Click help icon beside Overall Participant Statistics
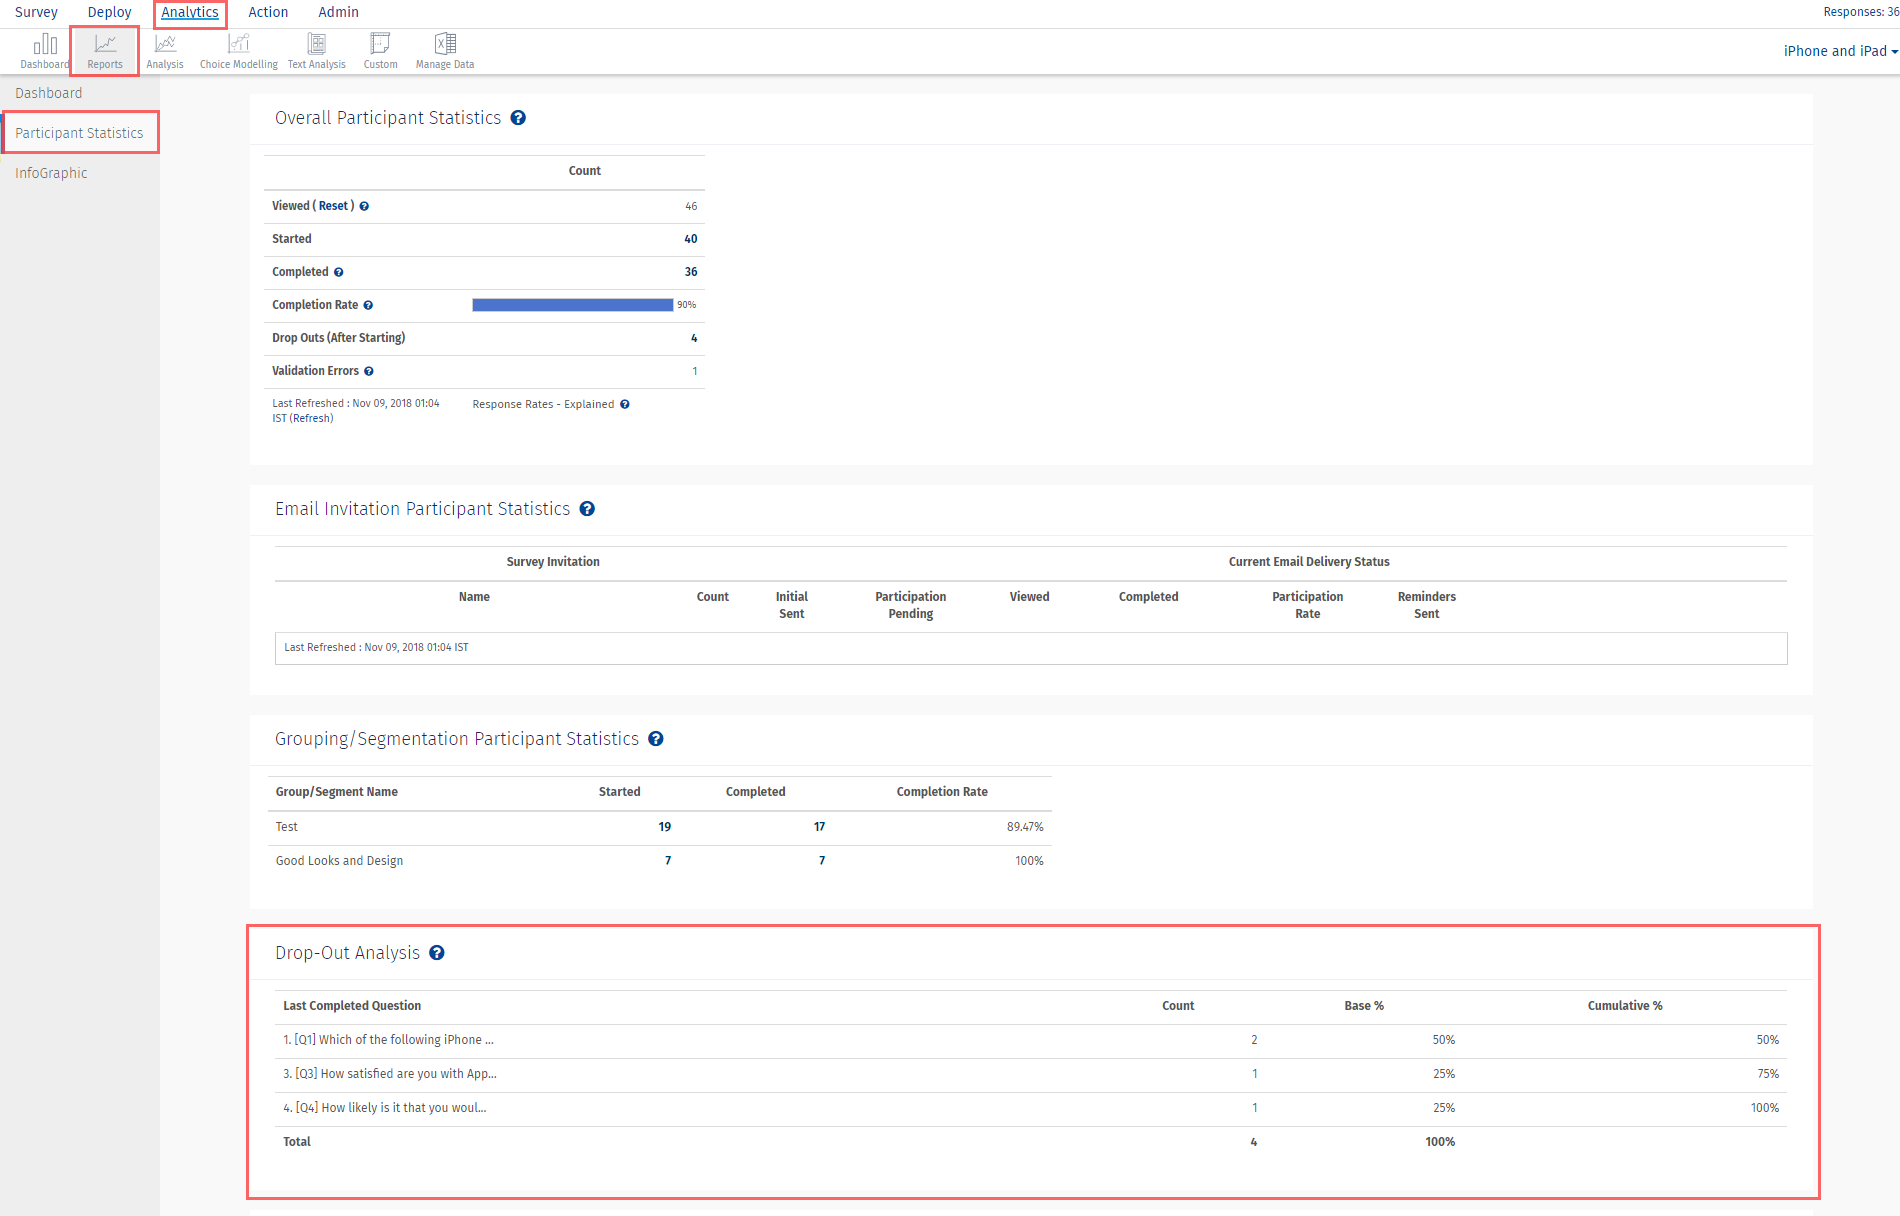Screen dimensions: 1900x1216 (x=518, y=118)
